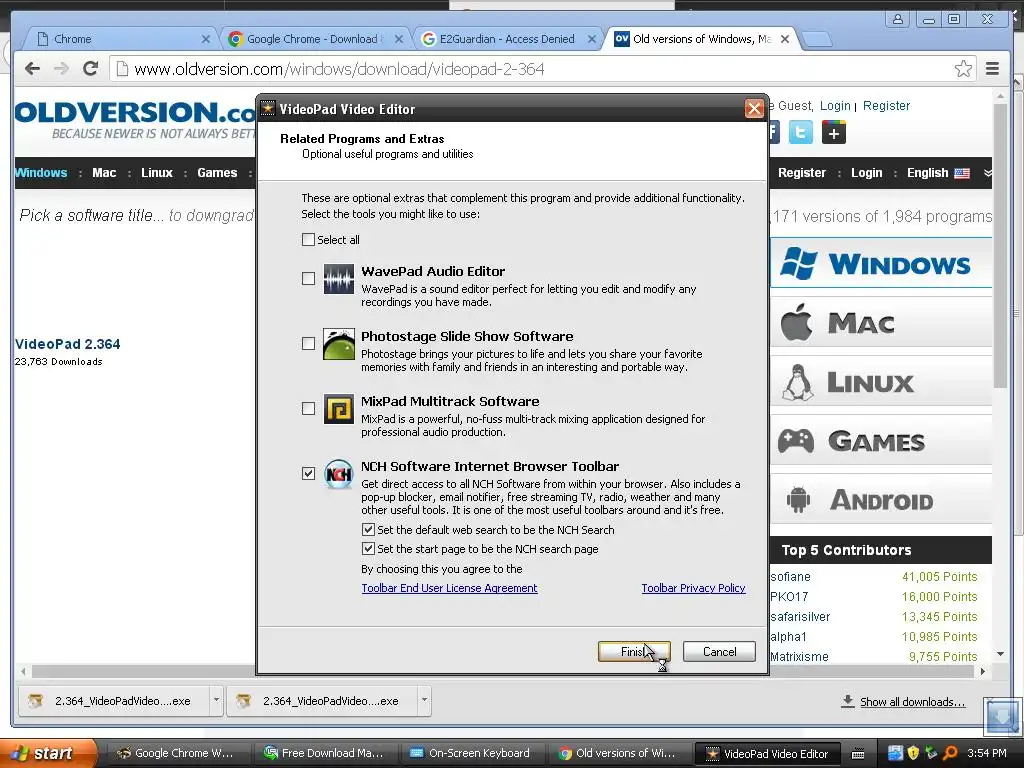Open the Linux platform banner
Image resolution: width=1024 pixels, height=768 pixels.
[881, 382]
